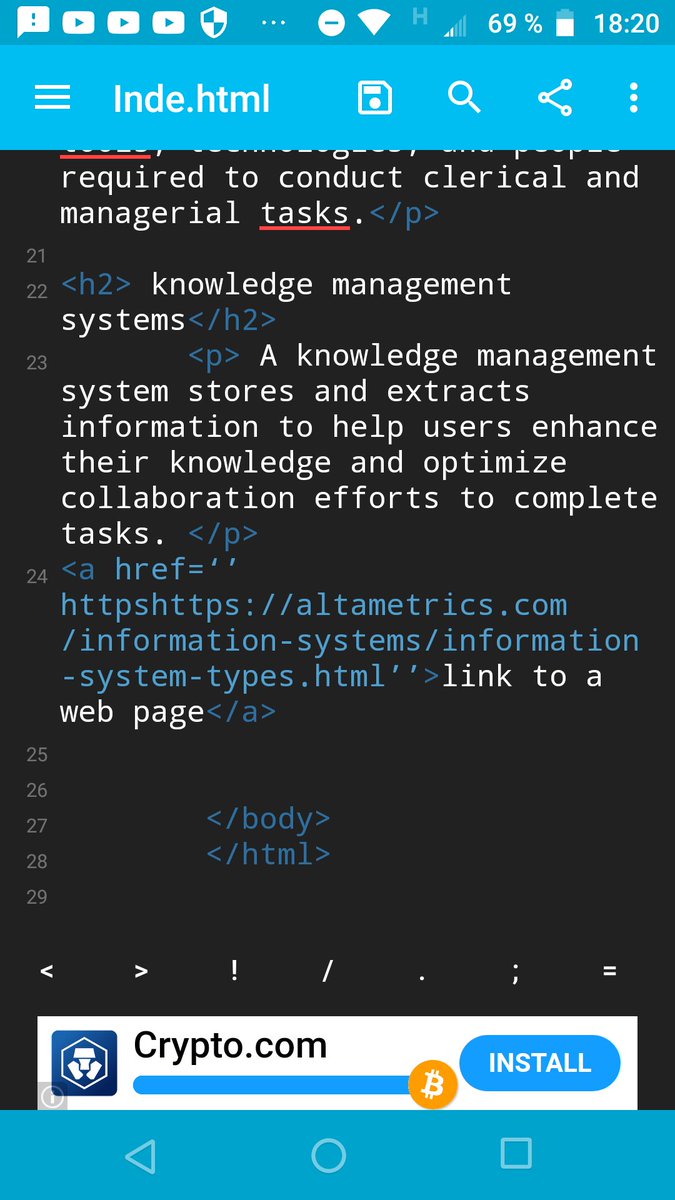This screenshot has width=675, height=1200.
Task: Insert the period symbol key
Action: coord(421,977)
